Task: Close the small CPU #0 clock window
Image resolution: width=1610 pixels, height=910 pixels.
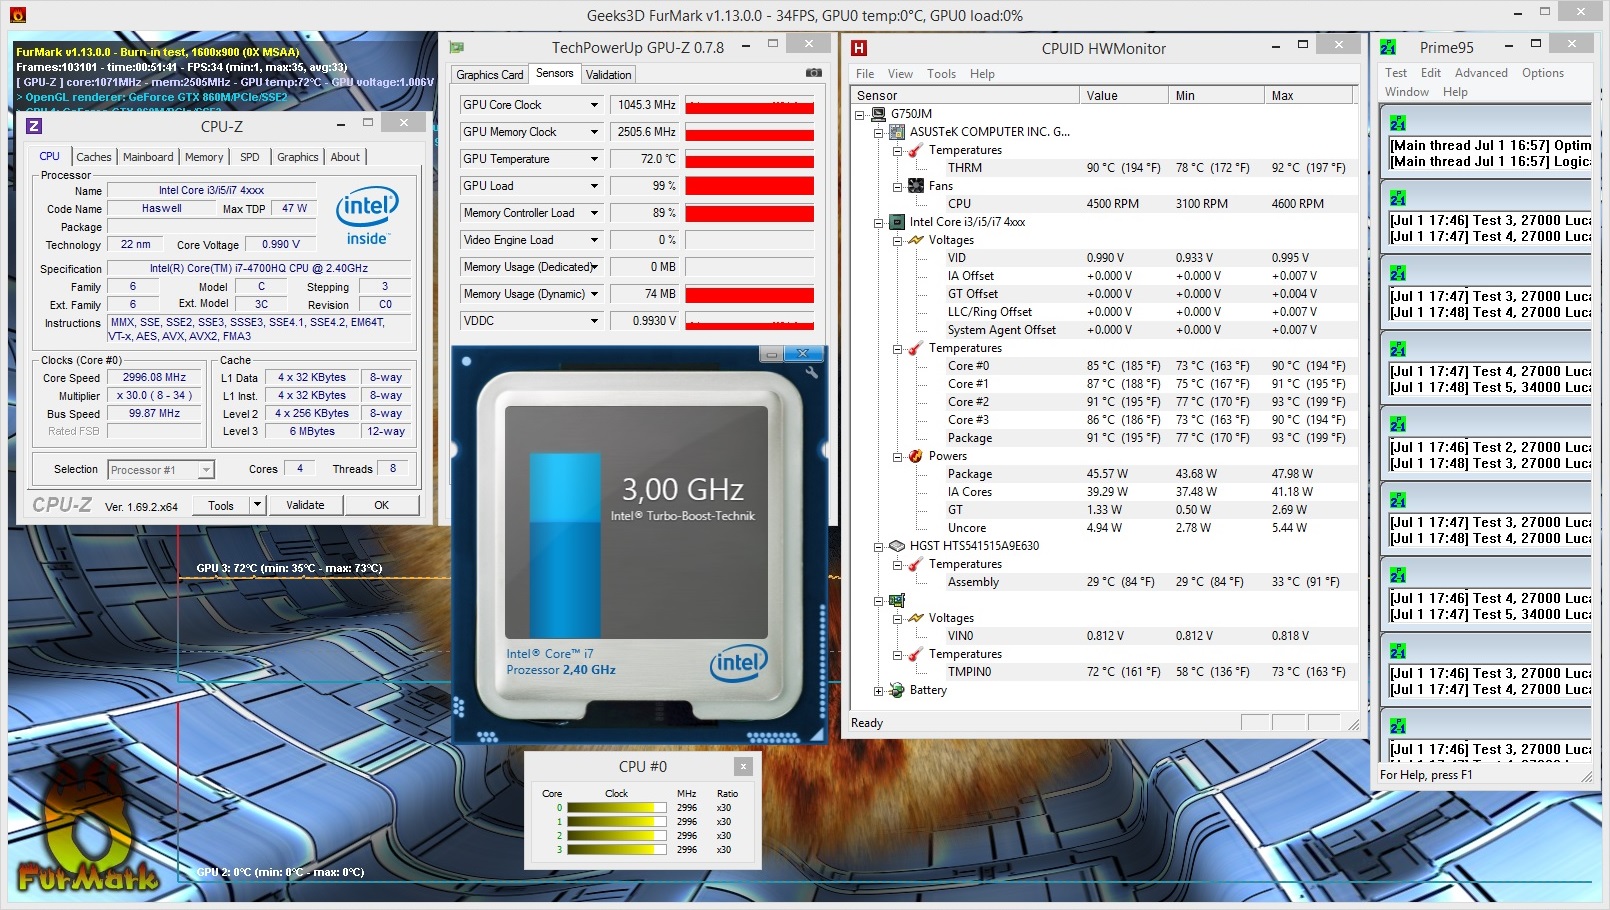Action: 743,766
